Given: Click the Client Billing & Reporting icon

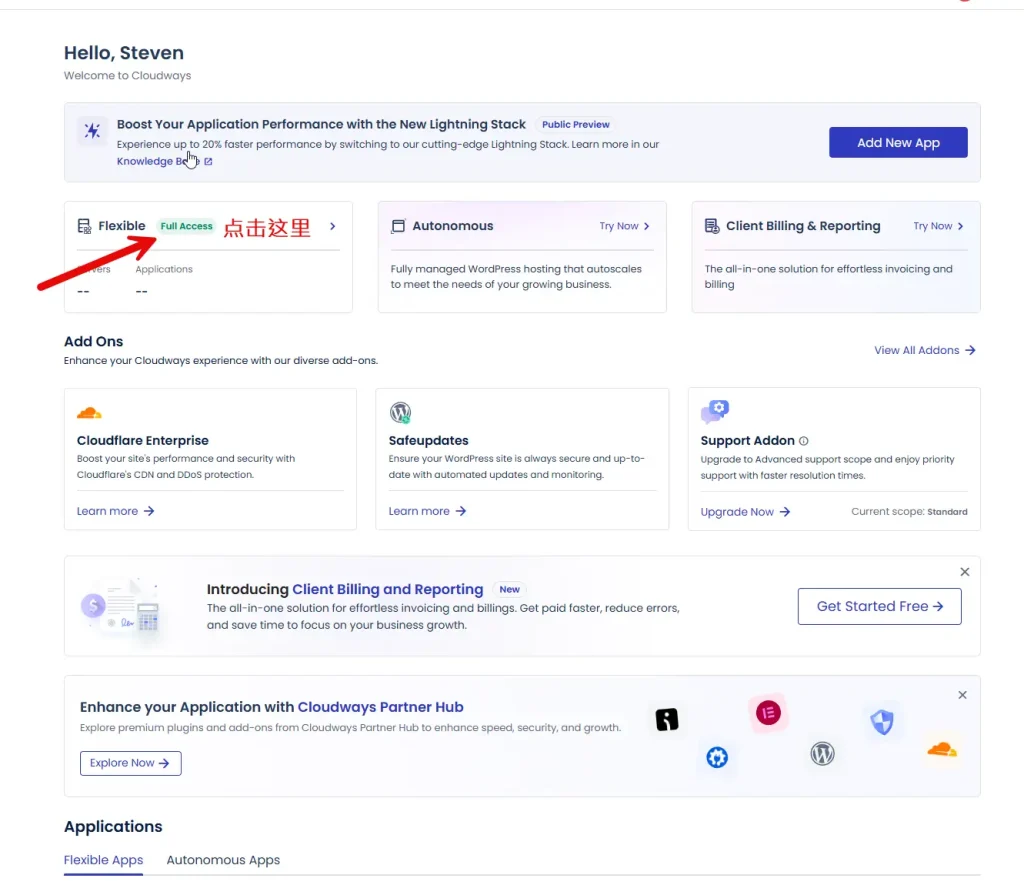Looking at the screenshot, I should tap(712, 226).
